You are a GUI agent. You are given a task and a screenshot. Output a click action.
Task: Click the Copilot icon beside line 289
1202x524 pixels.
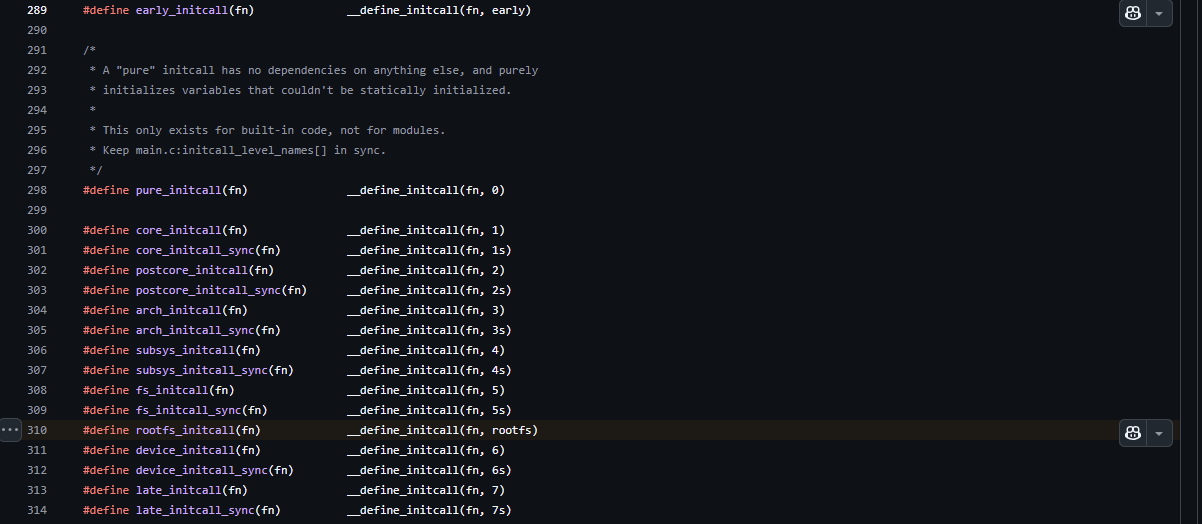(1133, 13)
